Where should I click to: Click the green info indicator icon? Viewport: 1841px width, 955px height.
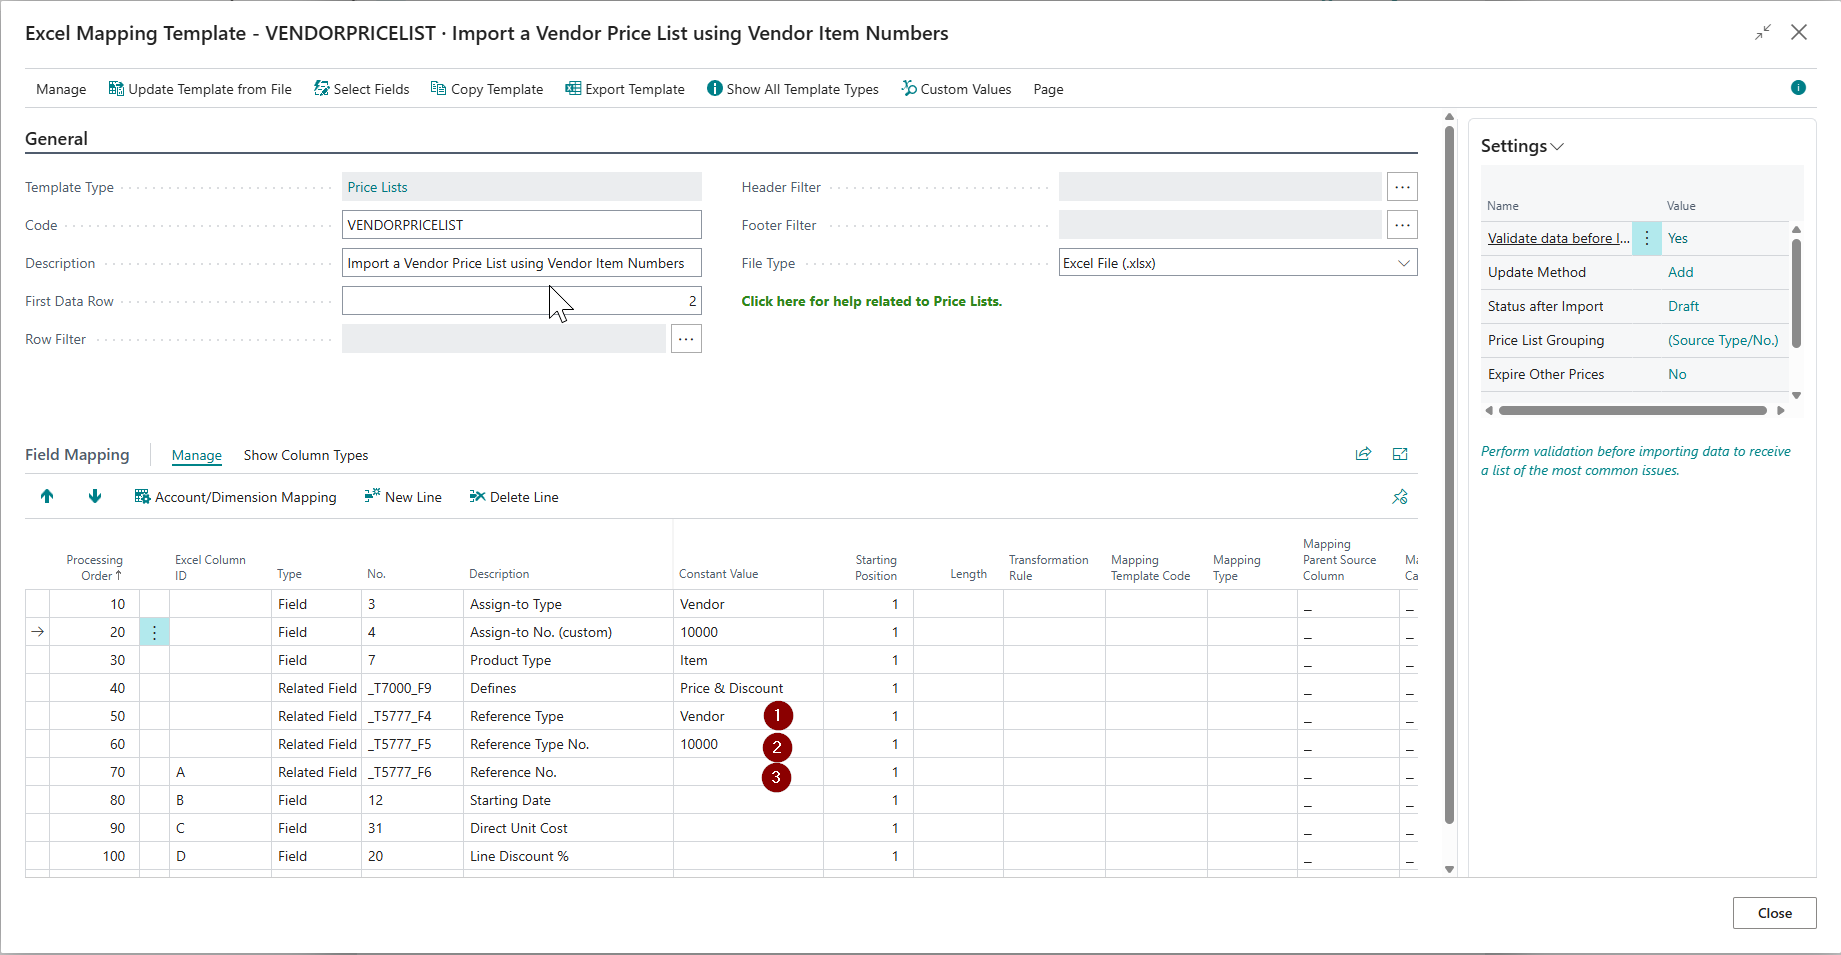1798,88
